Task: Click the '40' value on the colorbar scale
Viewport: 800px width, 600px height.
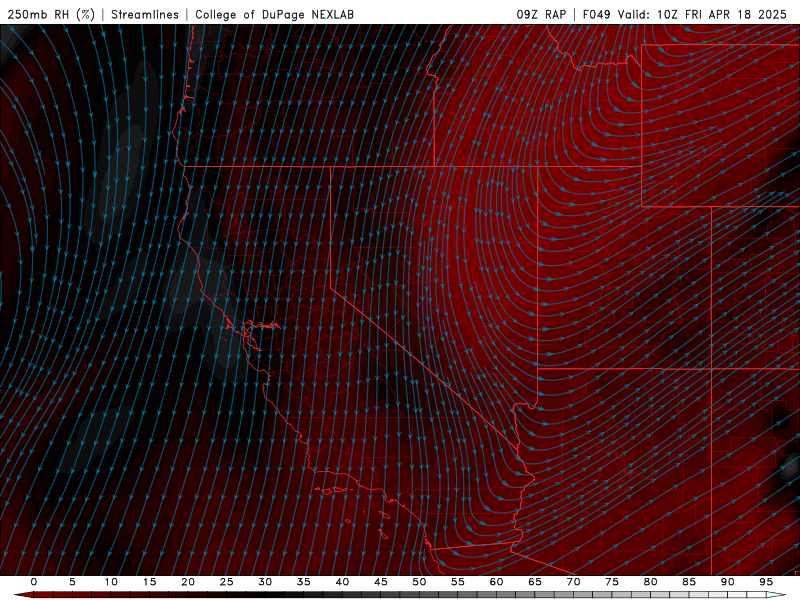Action: 342,582
